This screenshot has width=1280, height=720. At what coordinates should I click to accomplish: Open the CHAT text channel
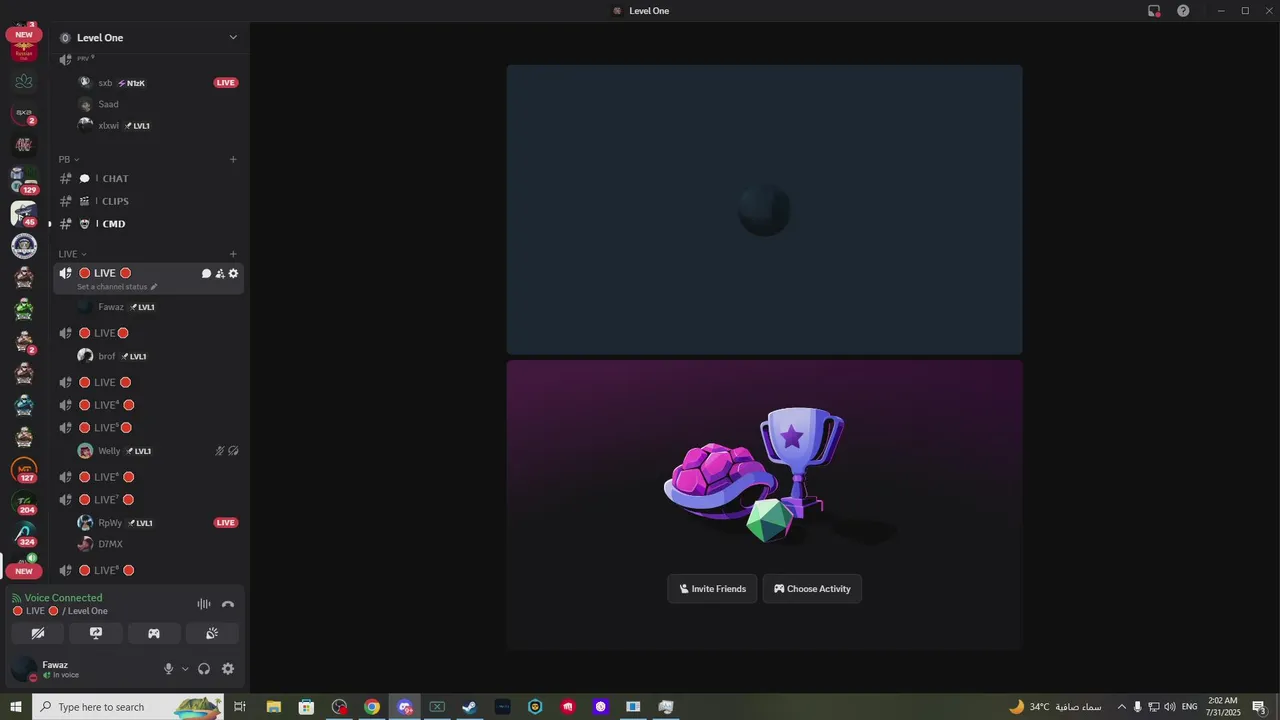click(x=148, y=179)
